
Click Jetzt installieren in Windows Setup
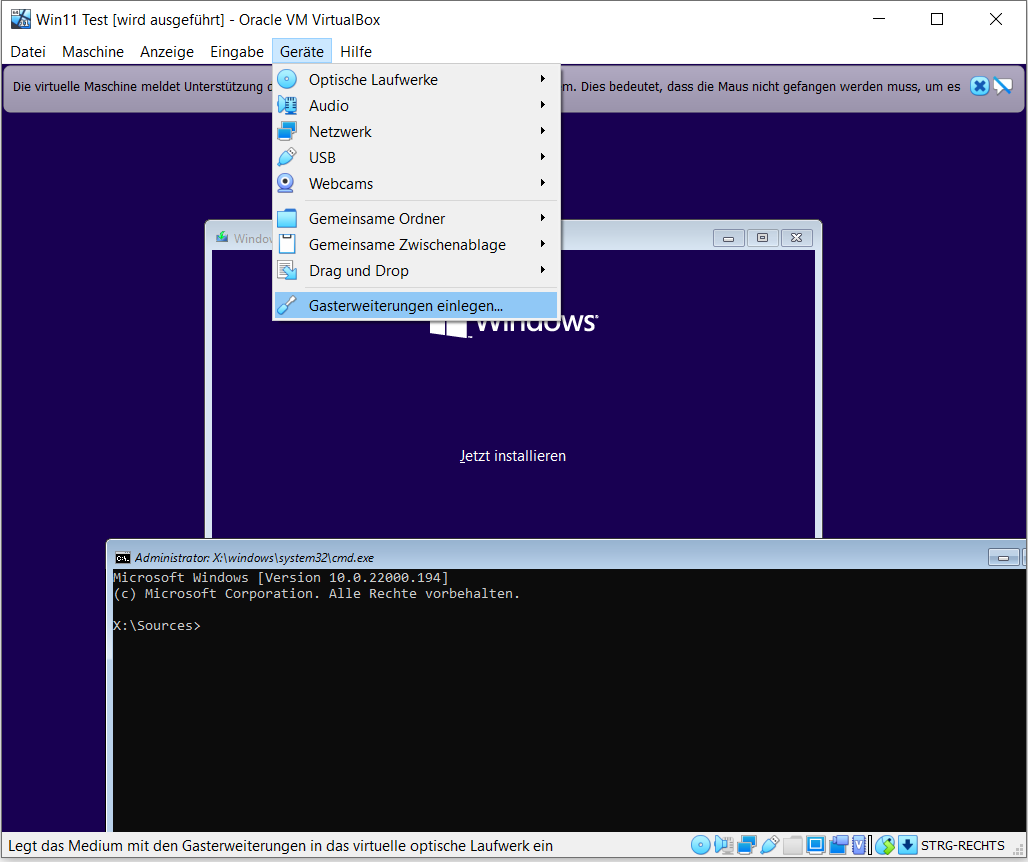(513, 456)
